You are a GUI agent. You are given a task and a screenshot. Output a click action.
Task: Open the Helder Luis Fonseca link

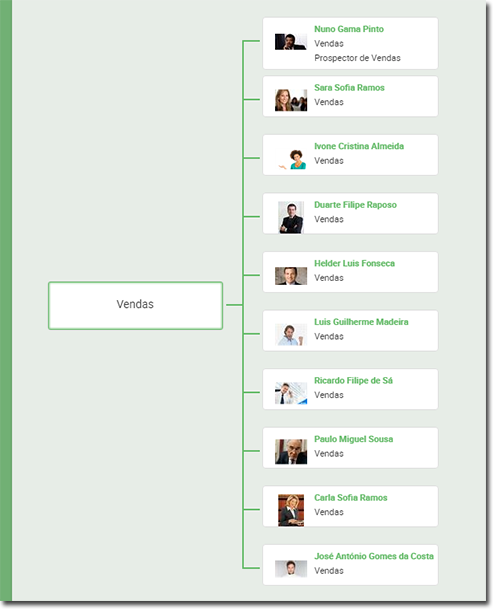[x=355, y=263]
